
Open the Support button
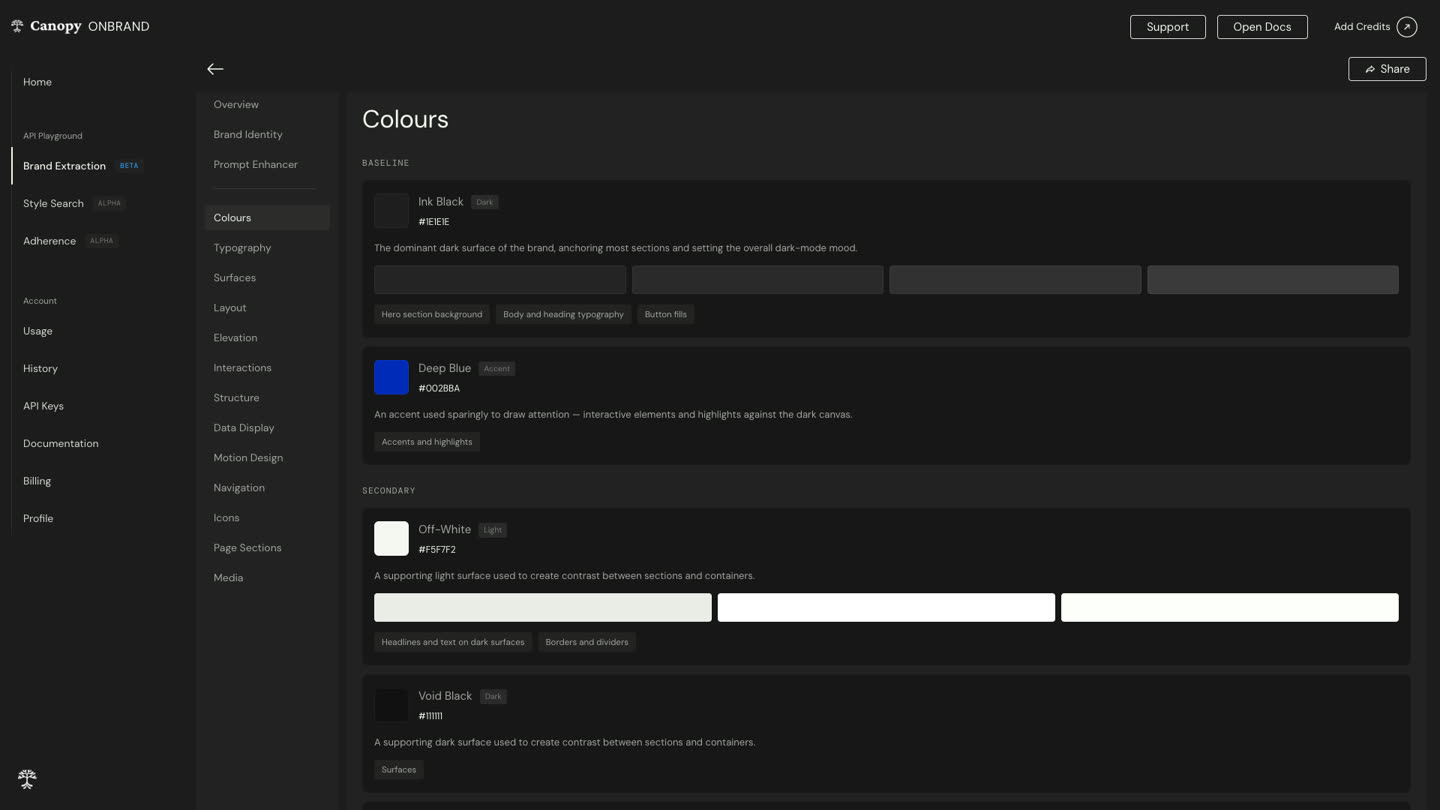(1167, 27)
